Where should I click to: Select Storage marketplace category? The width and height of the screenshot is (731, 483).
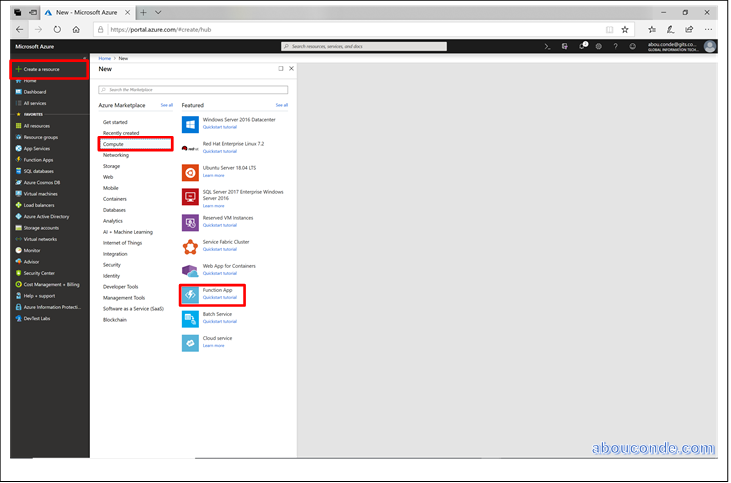click(x=111, y=166)
